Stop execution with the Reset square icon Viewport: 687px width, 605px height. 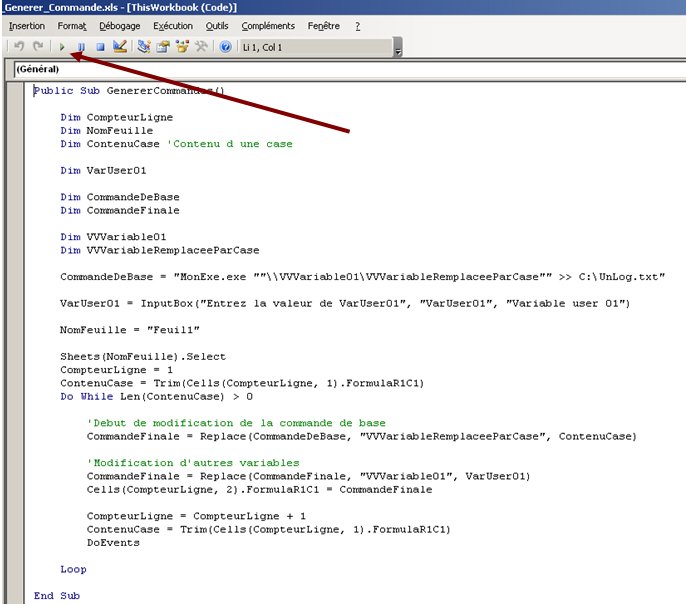99,47
